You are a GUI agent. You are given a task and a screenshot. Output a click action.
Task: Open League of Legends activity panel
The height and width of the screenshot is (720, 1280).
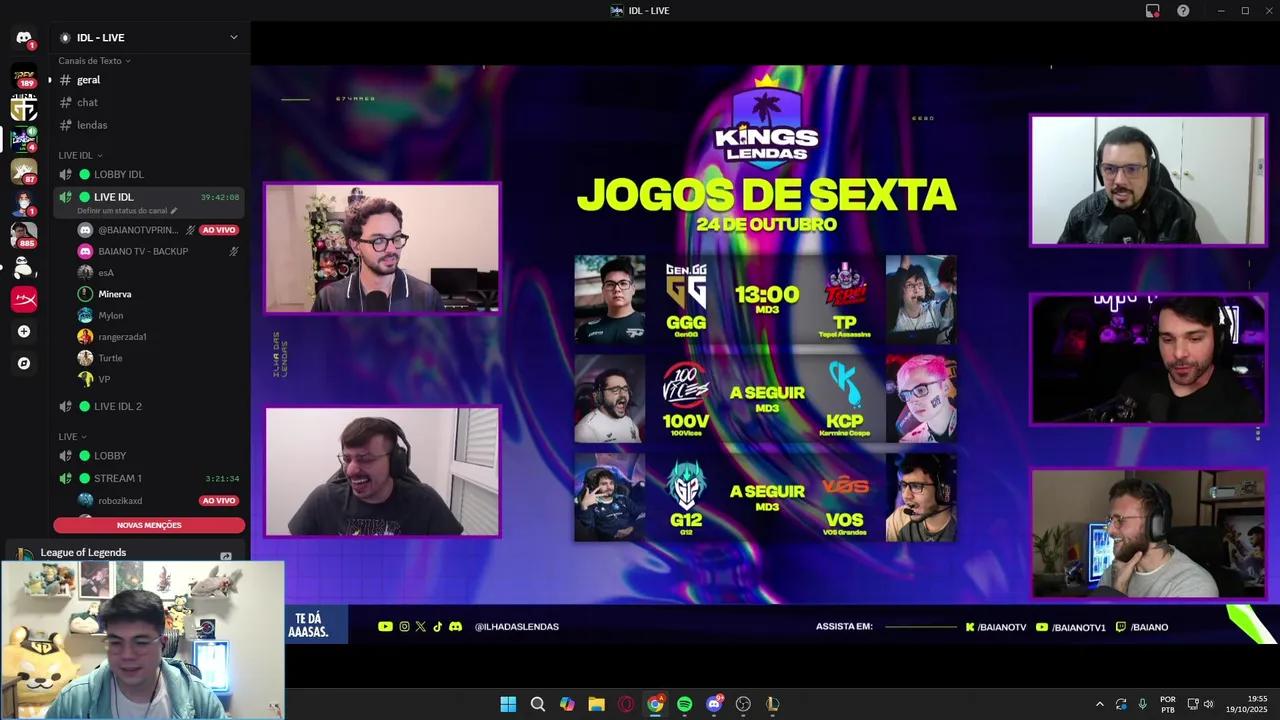point(125,553)
